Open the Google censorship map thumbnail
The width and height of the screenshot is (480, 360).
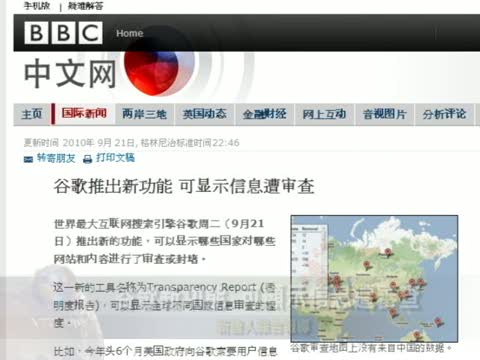[x=374, y=278]
